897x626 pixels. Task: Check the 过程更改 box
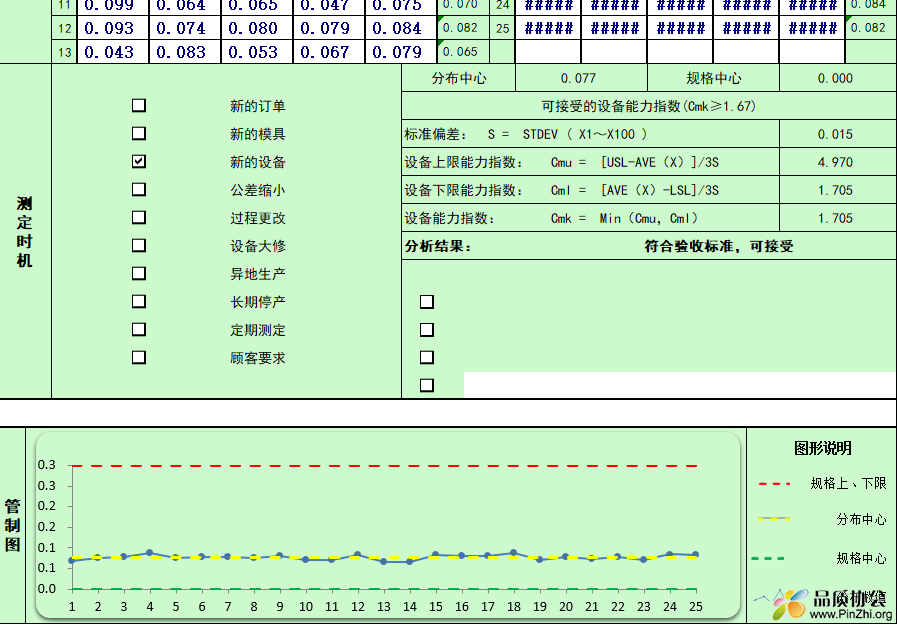tap(138, 217)
